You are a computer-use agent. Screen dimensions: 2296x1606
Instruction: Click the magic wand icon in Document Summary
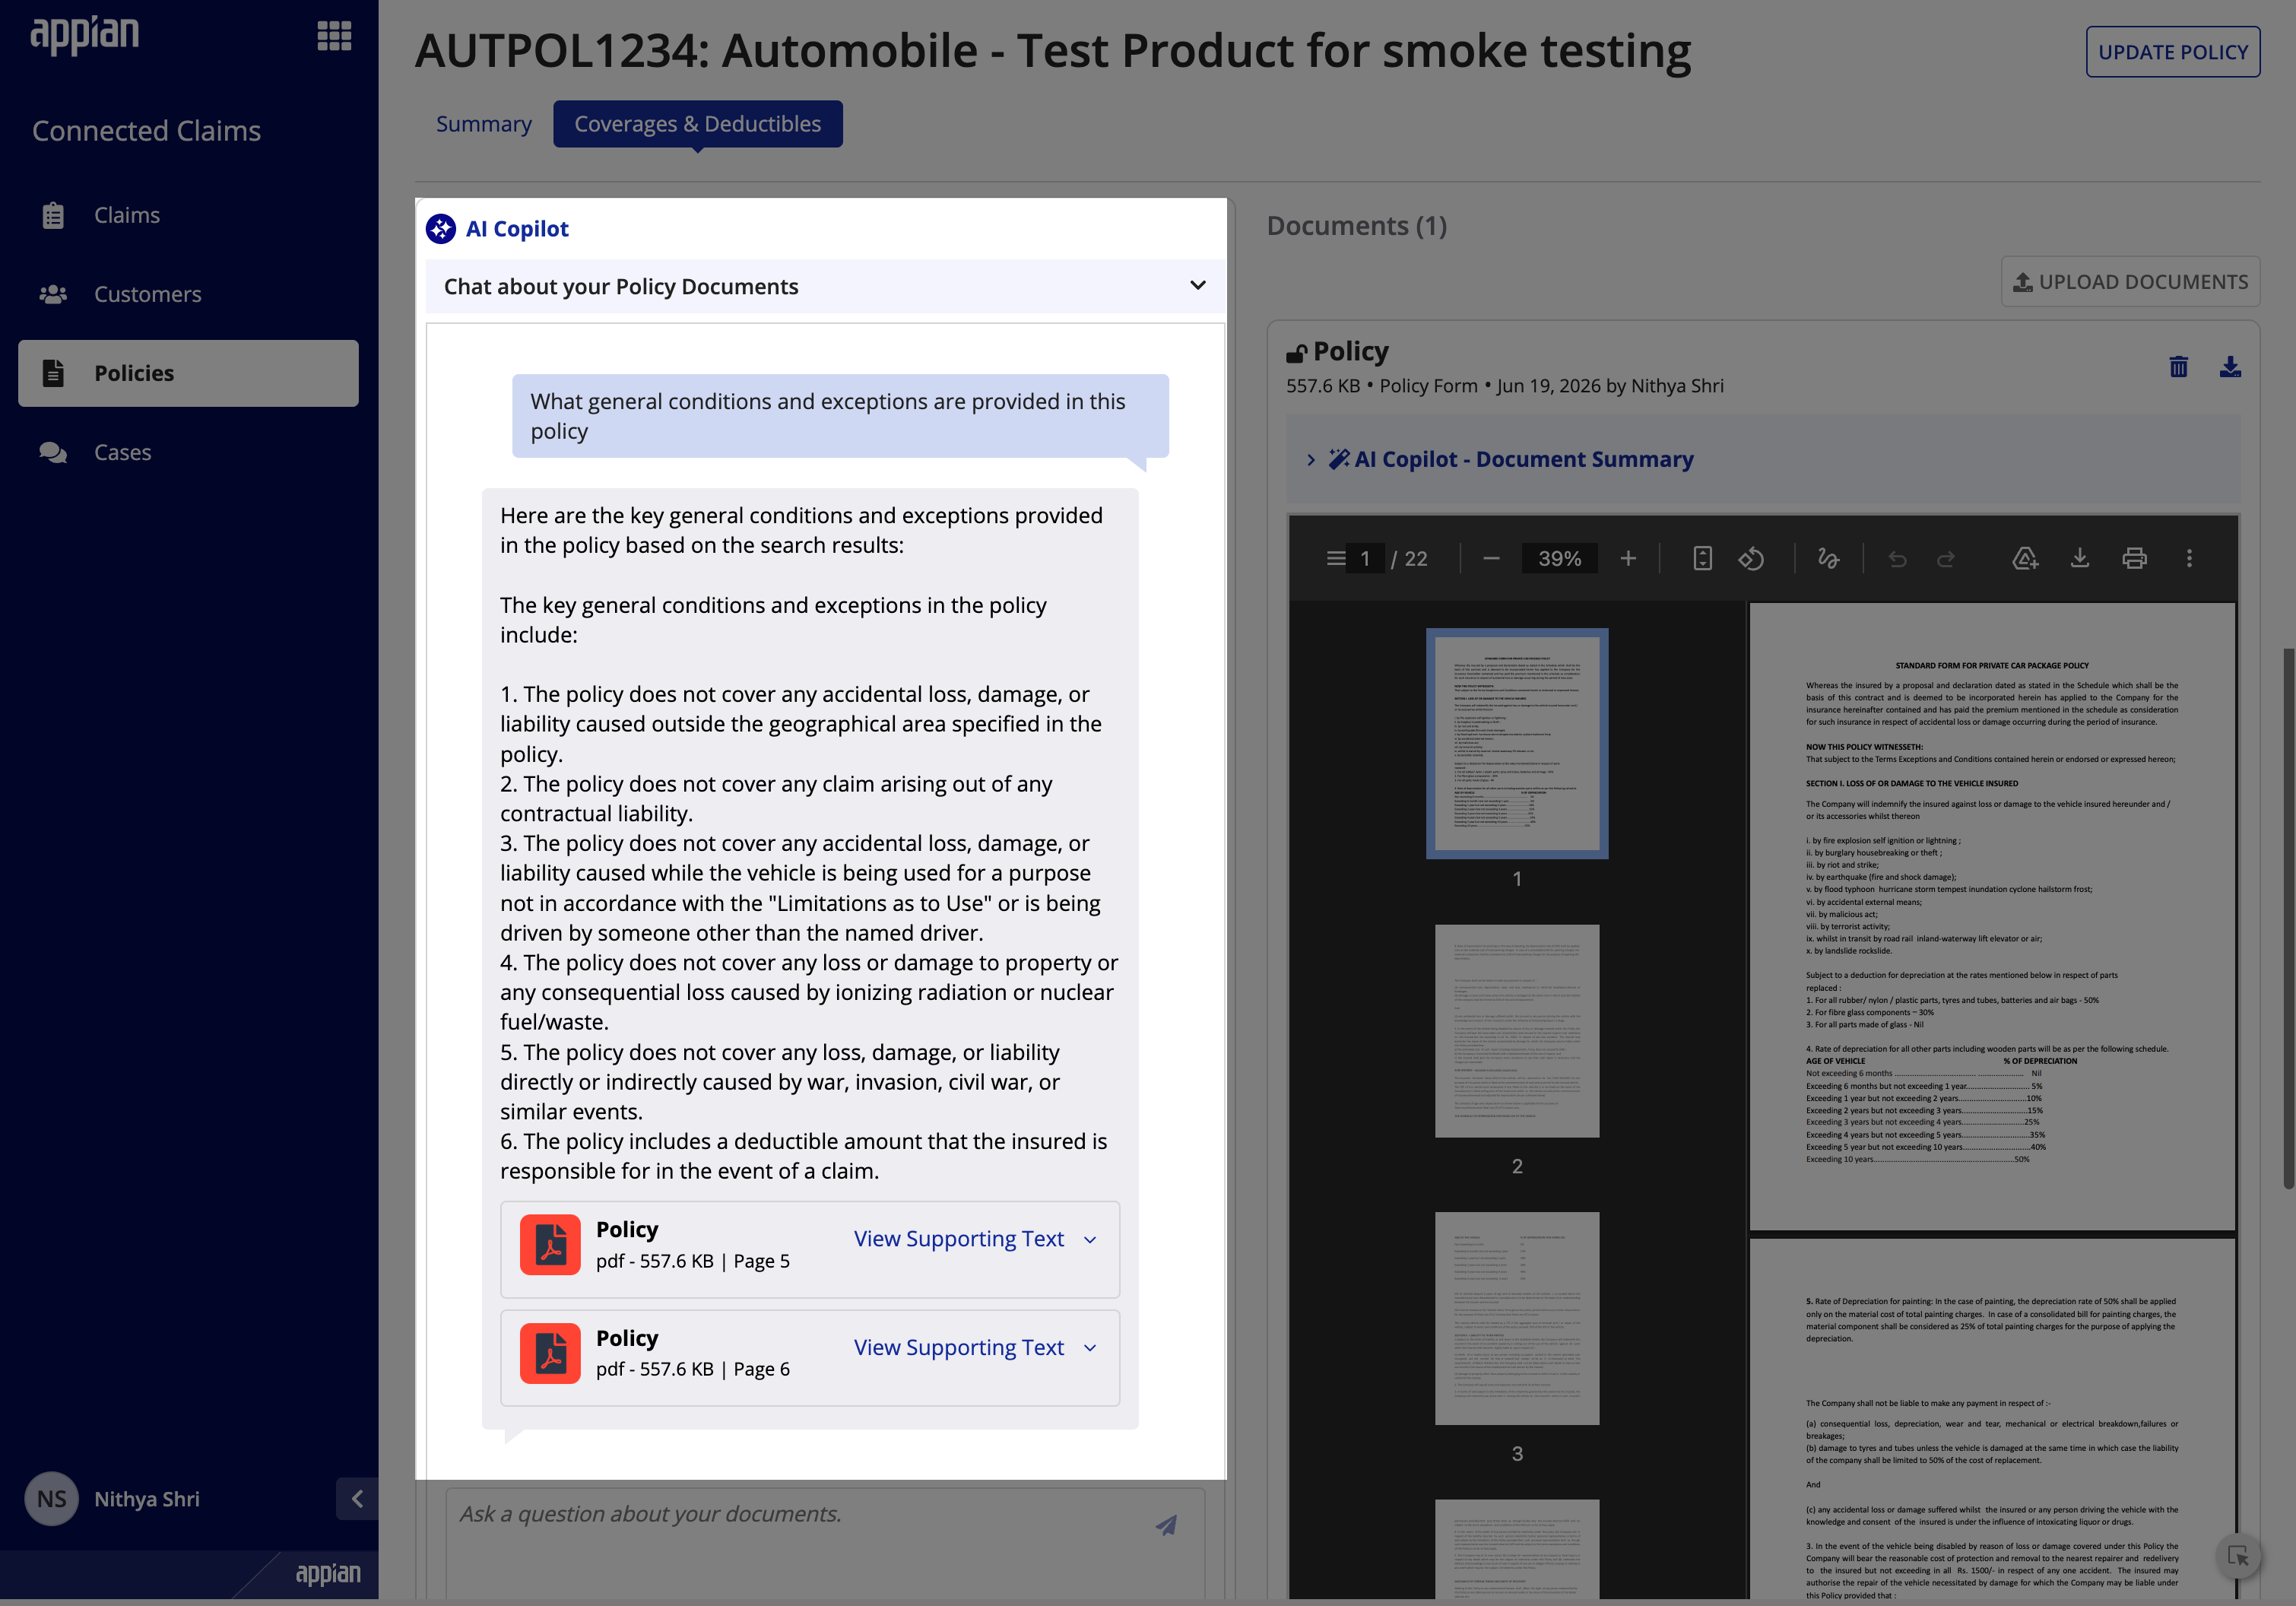[x=1339, y=459]
